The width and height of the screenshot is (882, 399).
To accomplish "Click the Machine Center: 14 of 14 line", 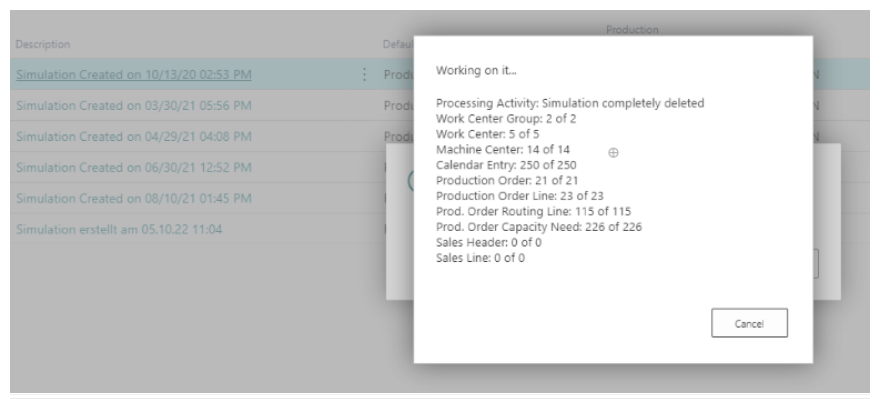I will pyautogui.click(x=503, y=150).
